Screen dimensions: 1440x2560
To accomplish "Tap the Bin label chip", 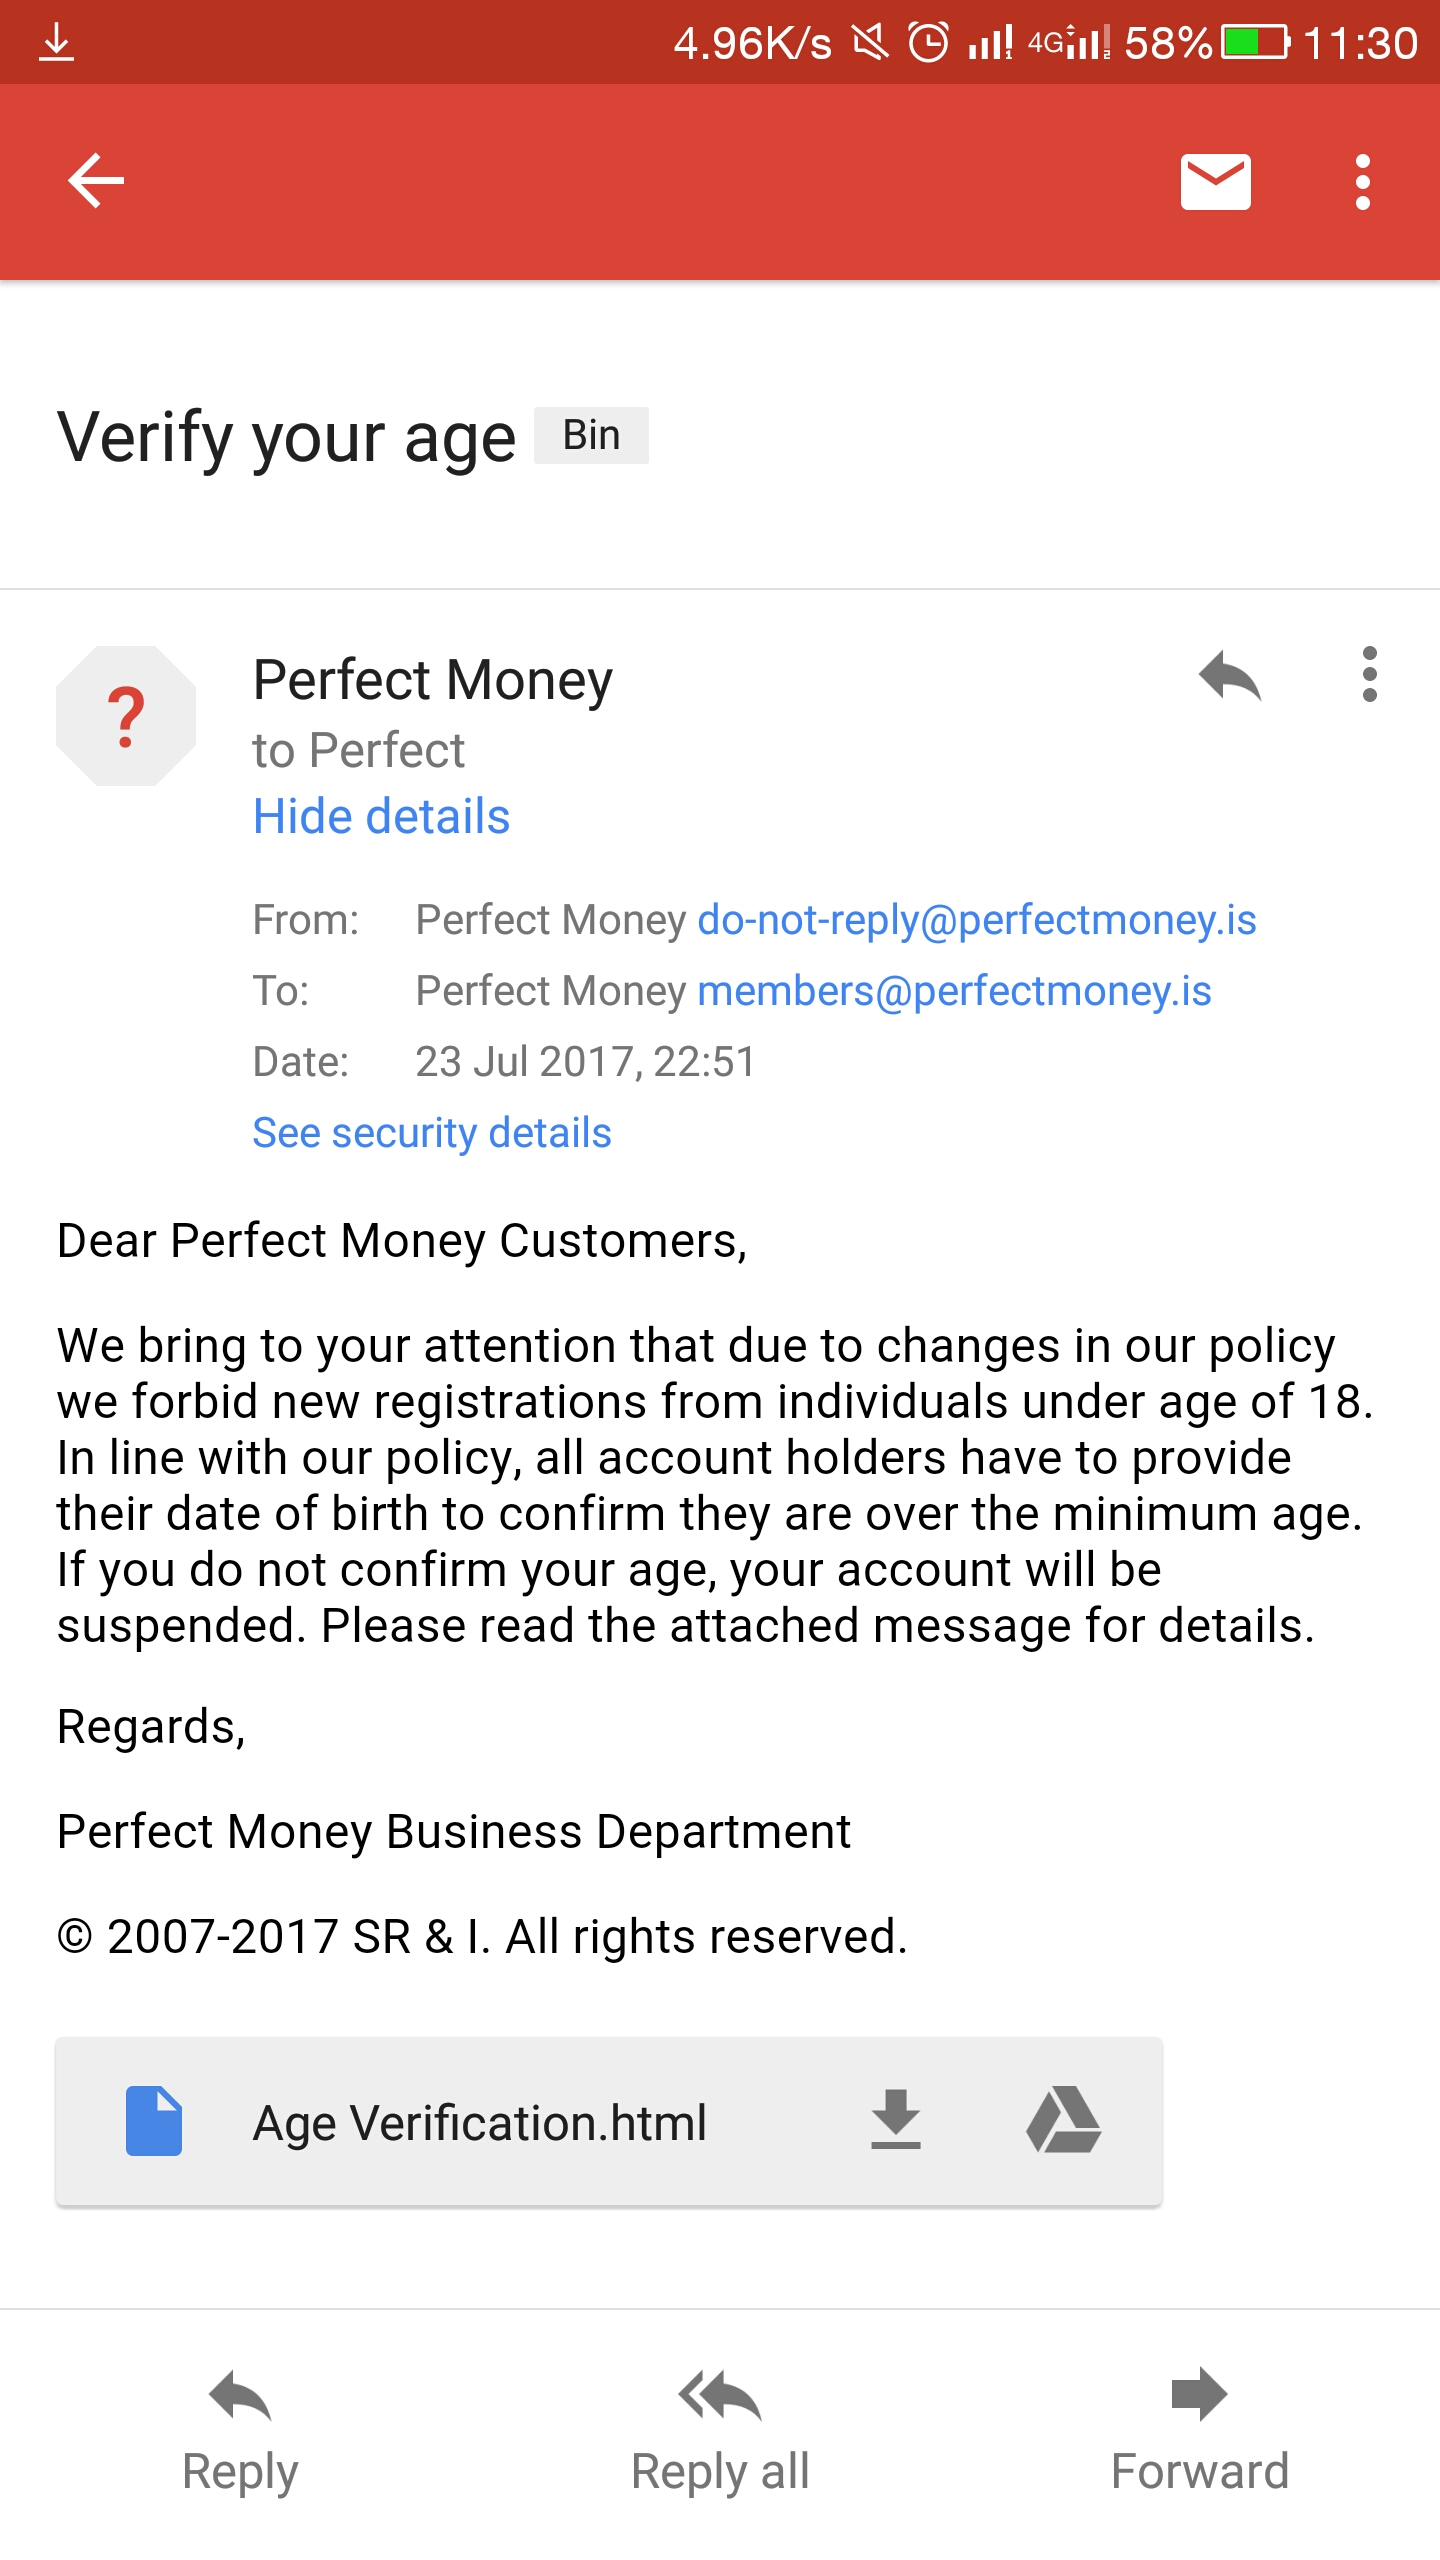I will [x=591, y=436].
